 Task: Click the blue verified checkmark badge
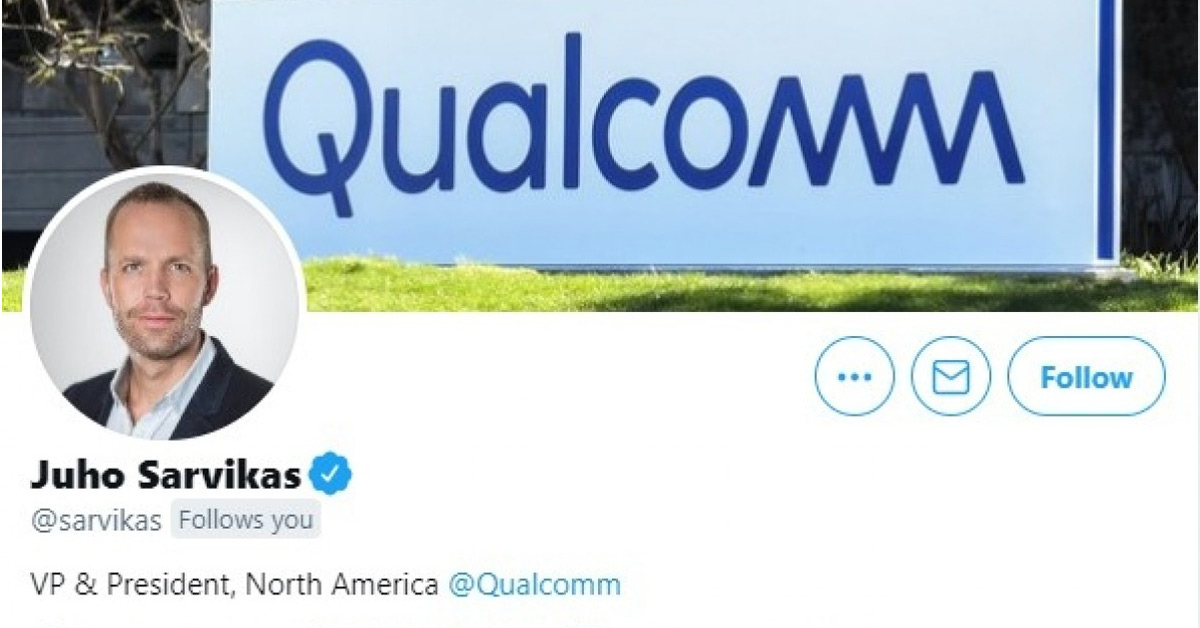click(329, 474)
